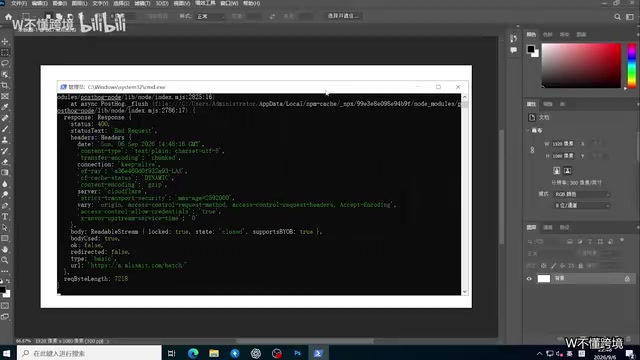The height and width of the screenshot is (360, 640).
Task: Toggle width-height link chain icon
Action: [x=532, y=150]
